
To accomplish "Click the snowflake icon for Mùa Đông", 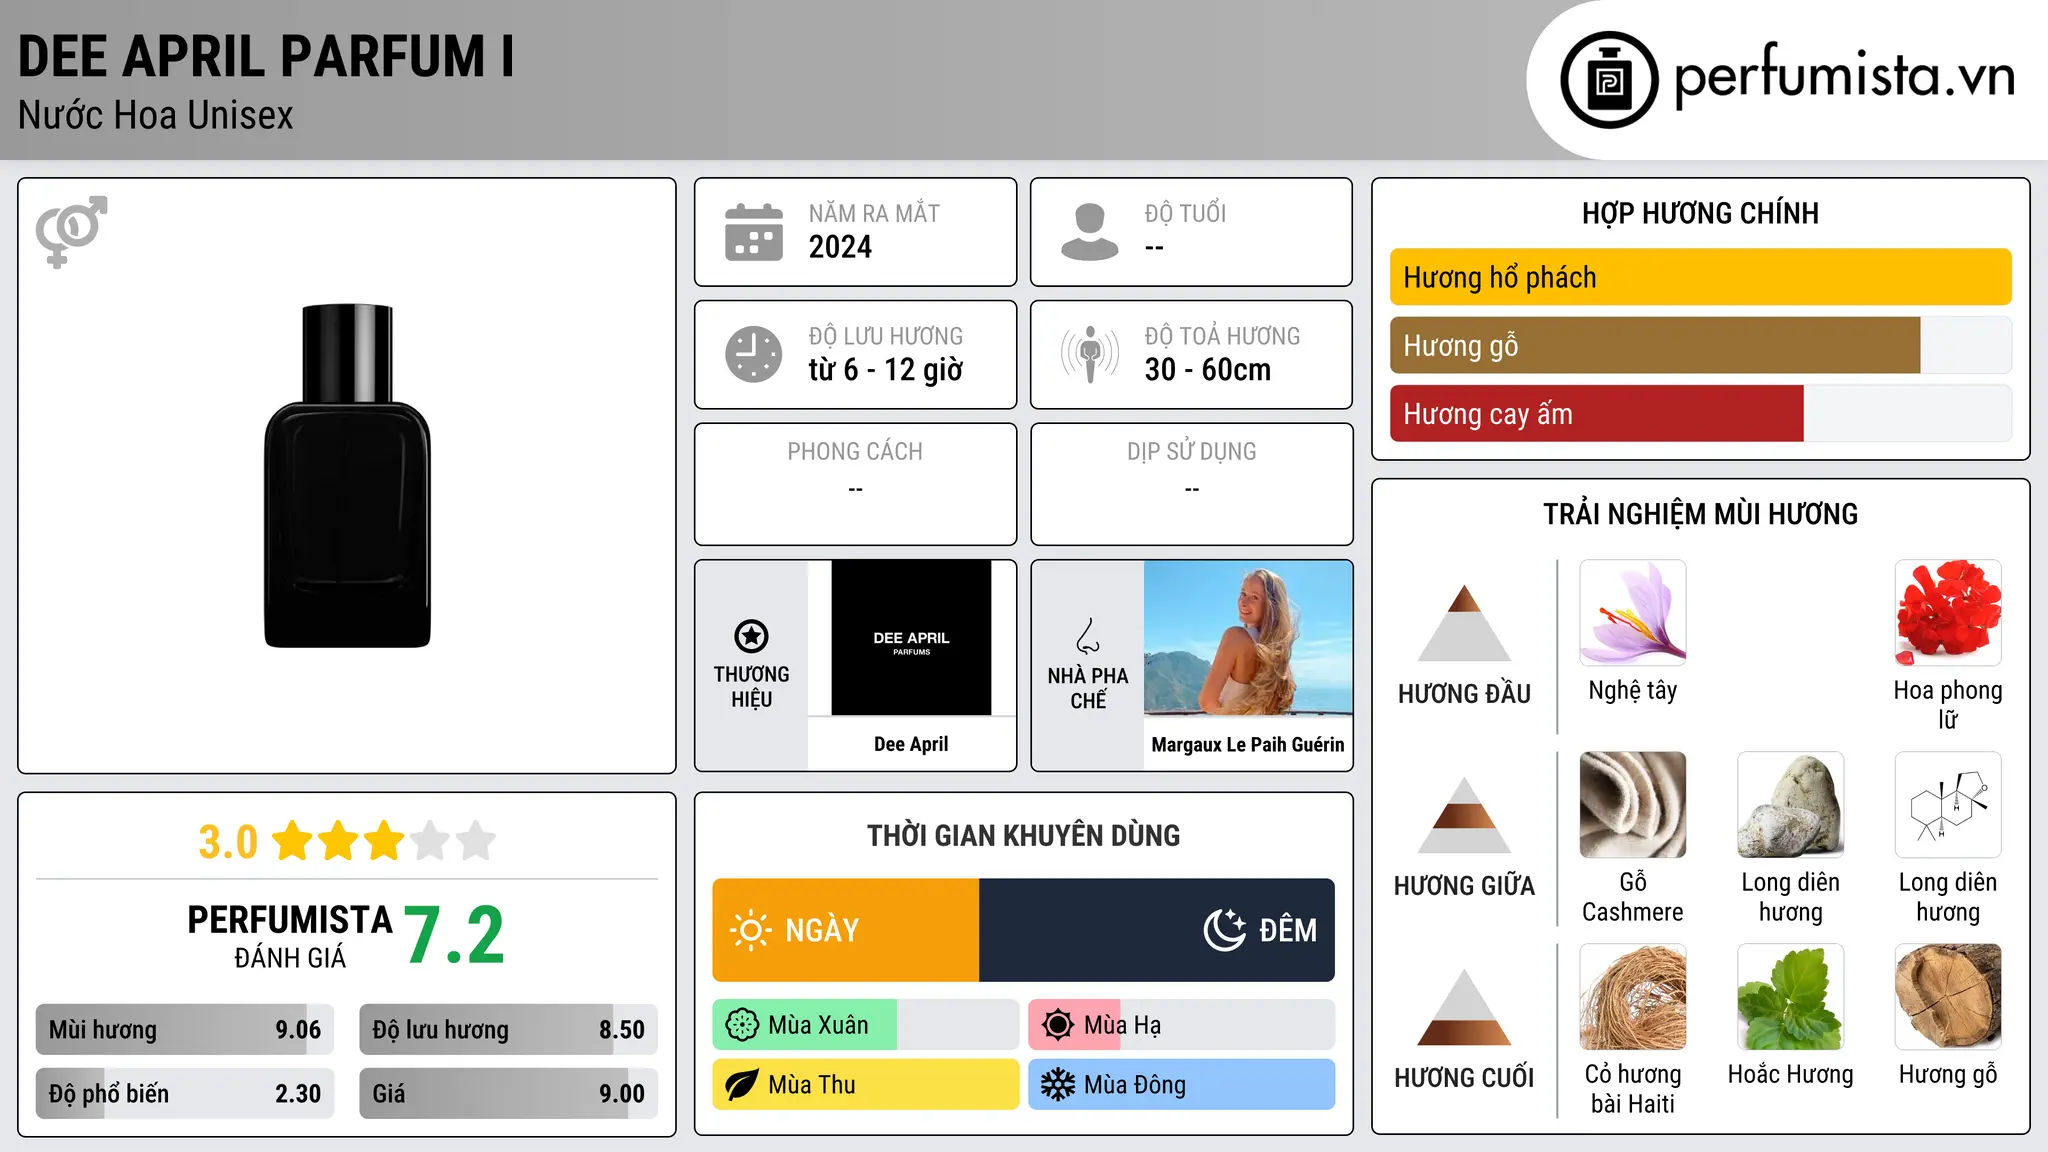I will pos(1058,1085).
